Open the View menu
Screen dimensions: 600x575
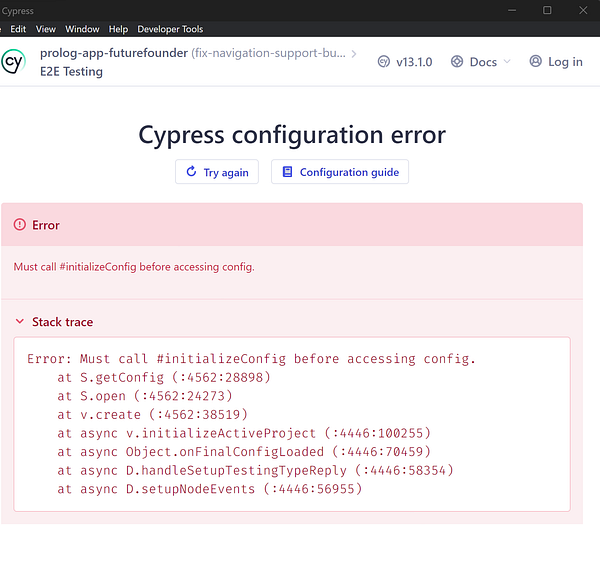(46, 29)
